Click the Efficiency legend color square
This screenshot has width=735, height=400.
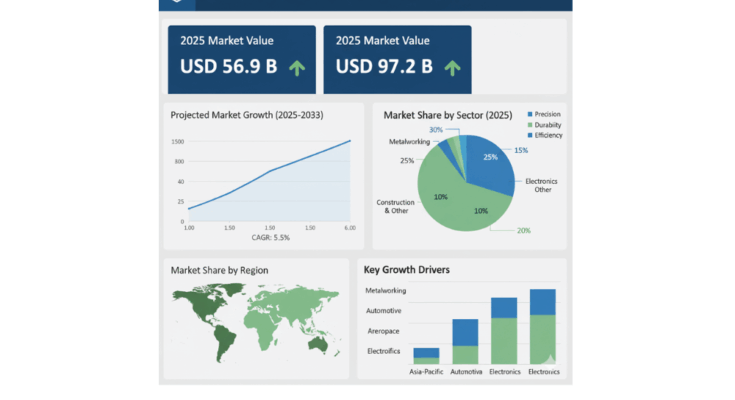pos(528,135)
